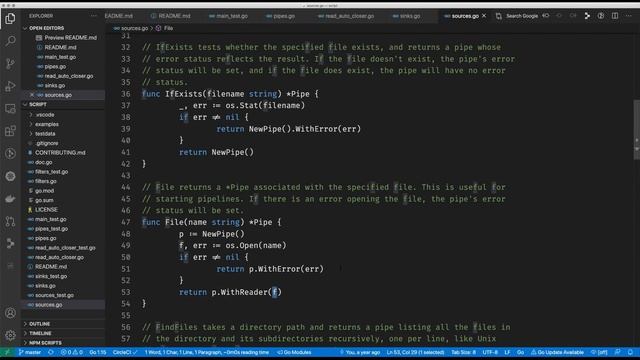Image resolution: width=640 pixels, height=360 pixels.
Task: Open CONTRIBUTING.md in file tree
Action: click(60, 153)
